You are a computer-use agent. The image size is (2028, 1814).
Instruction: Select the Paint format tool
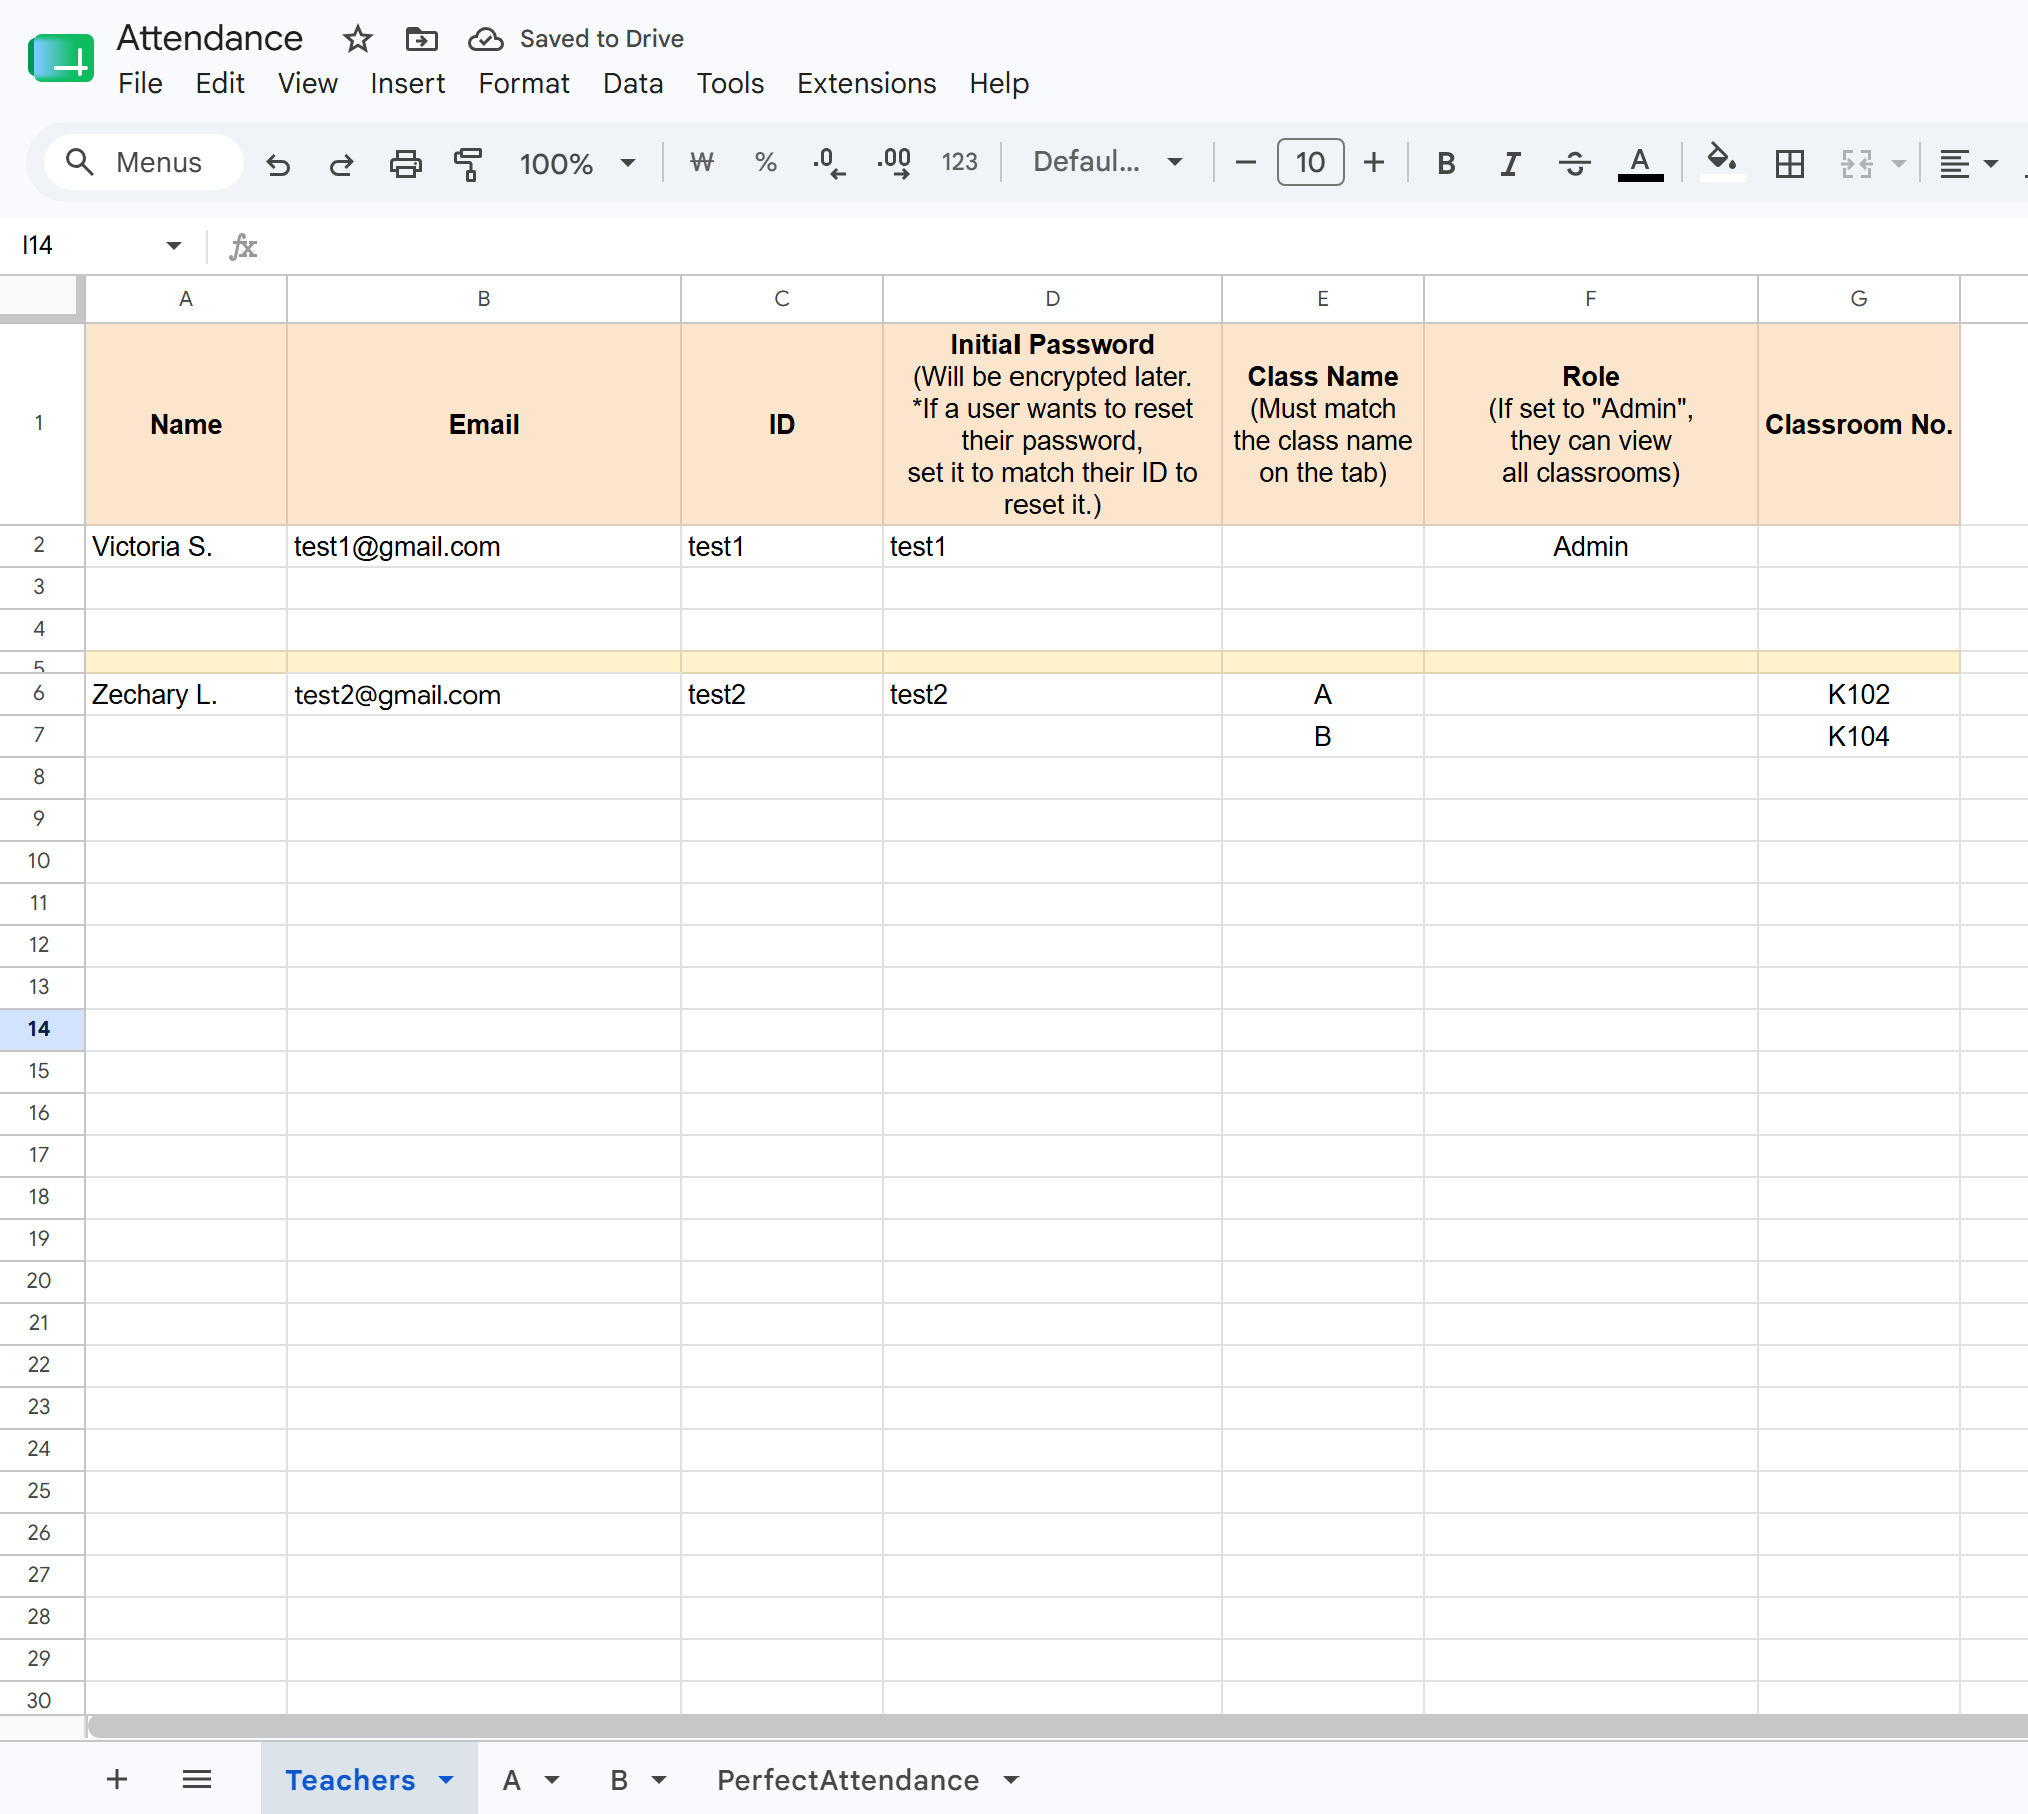pos(468,163)
